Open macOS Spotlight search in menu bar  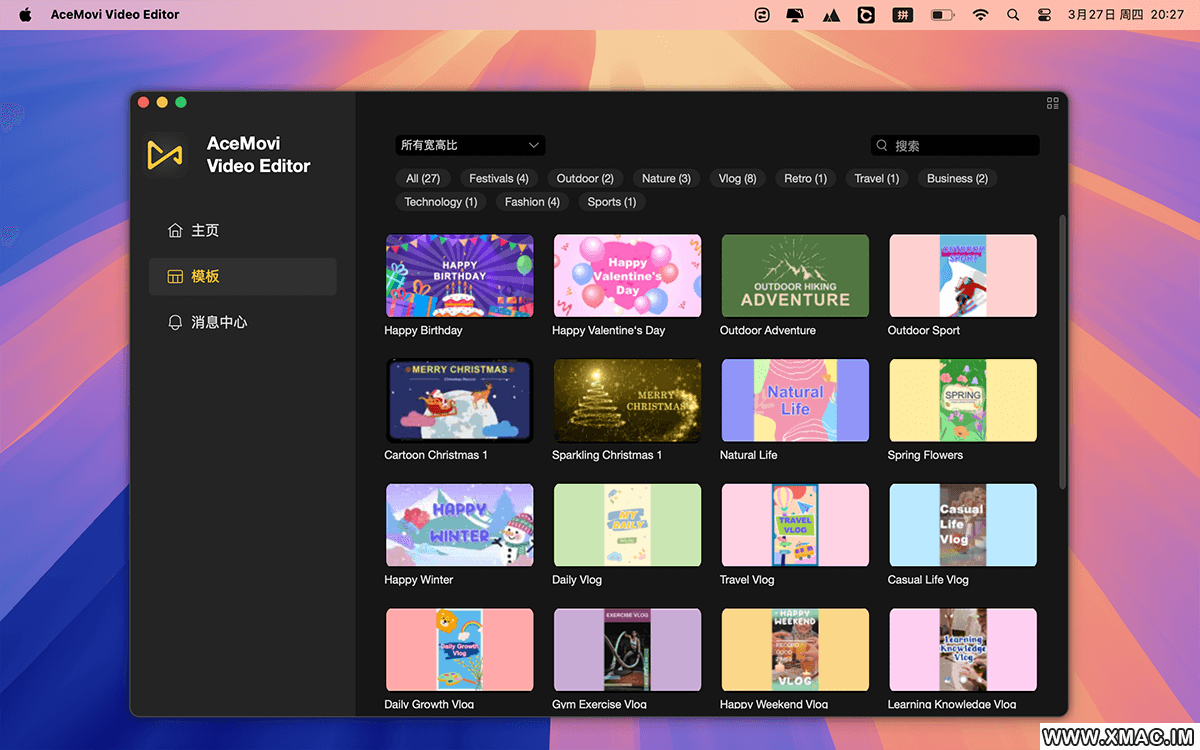point(1013,15)
